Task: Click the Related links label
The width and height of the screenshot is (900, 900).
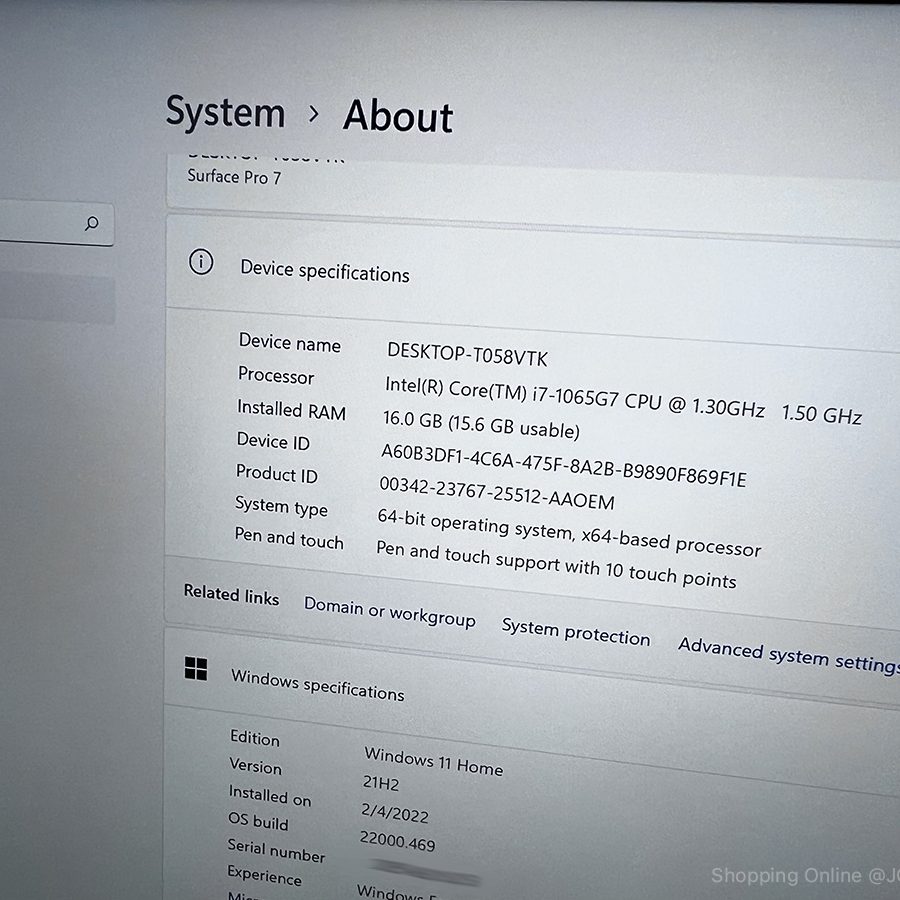Action: click(231, 595)
